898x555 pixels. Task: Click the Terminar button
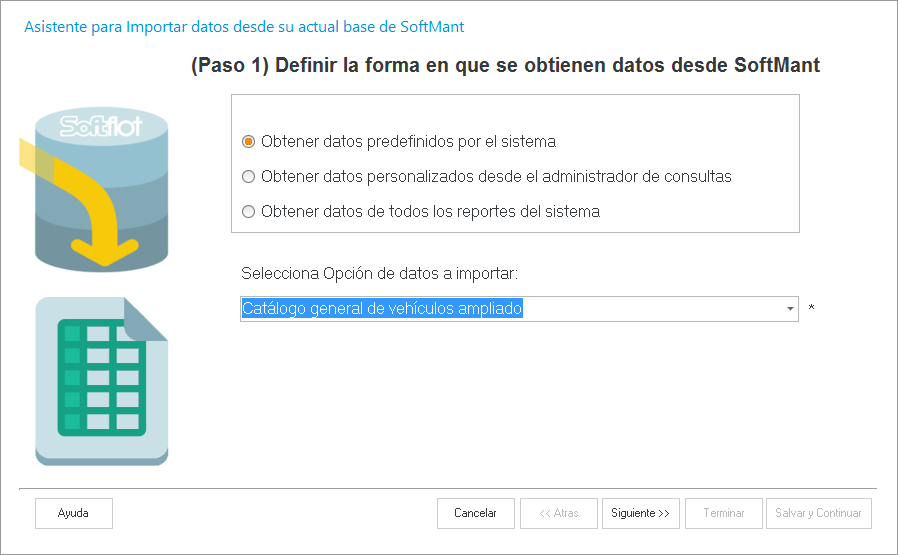click(724, 513)
